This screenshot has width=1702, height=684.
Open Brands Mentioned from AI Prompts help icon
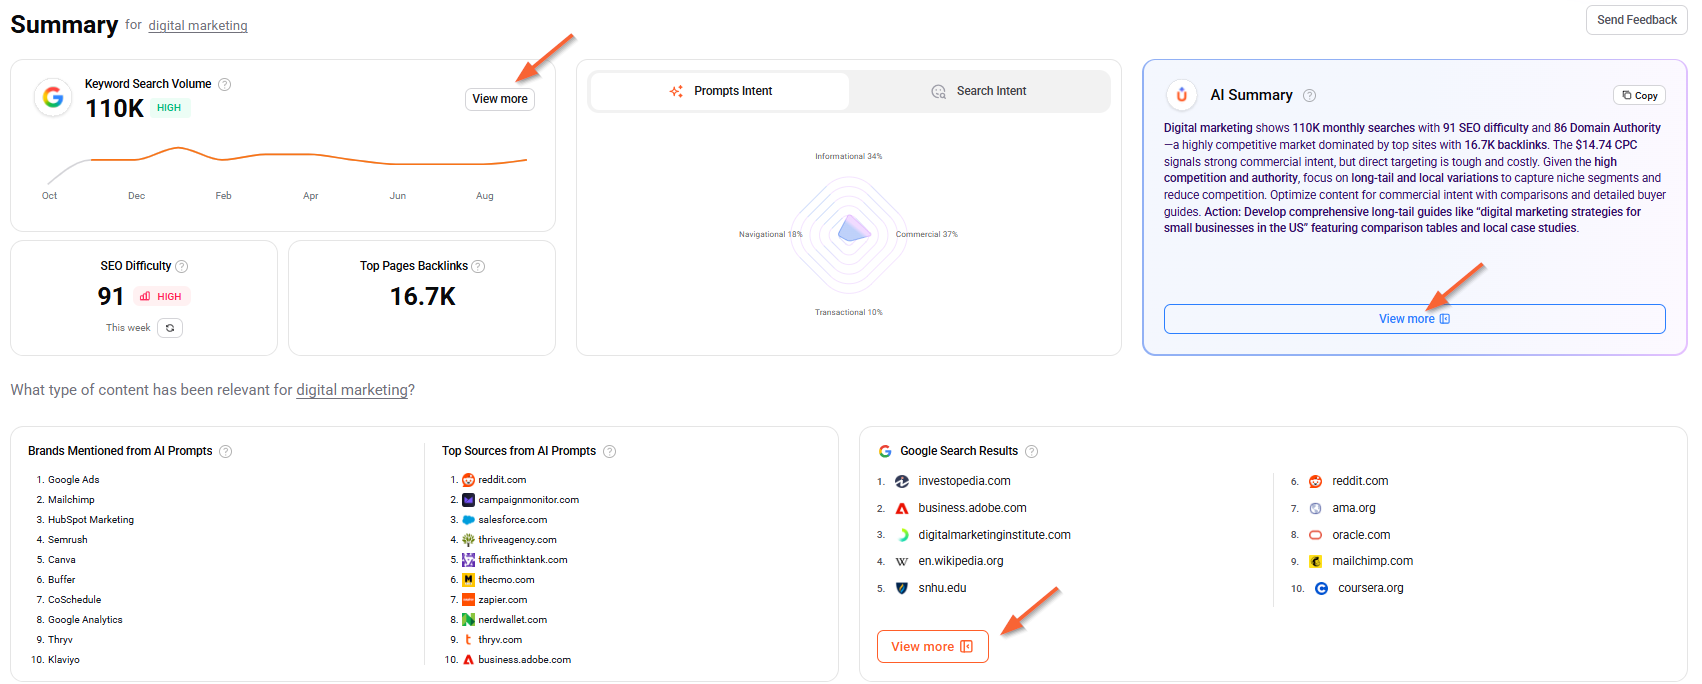(x=225, y=451)
